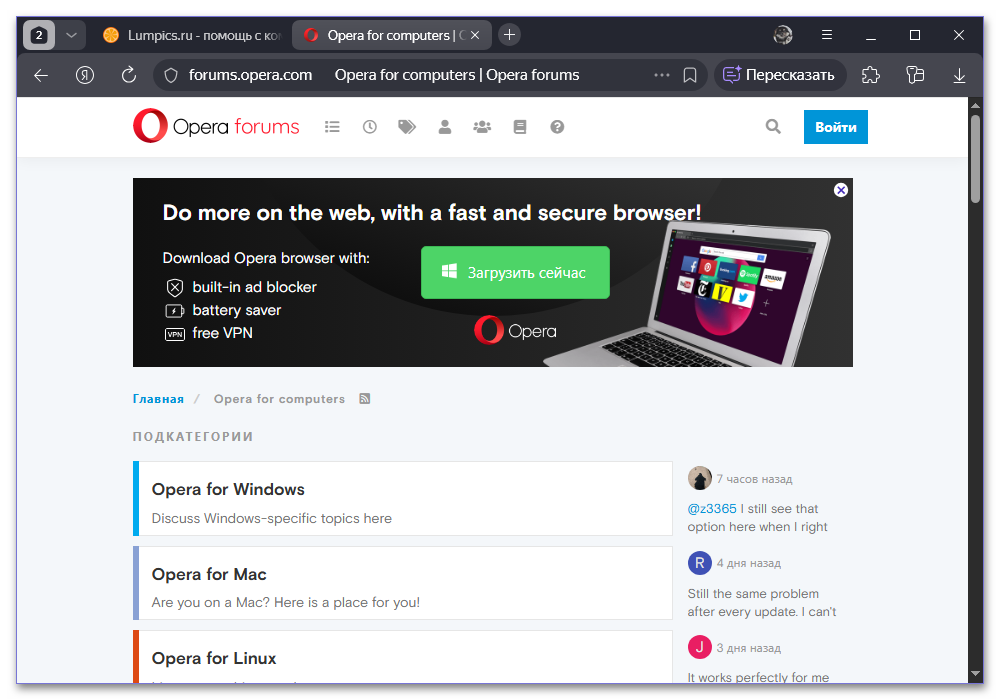This screenshot has height=700, width=1000.
Task: Open the RSS feed icon
Action: (365, 399)
